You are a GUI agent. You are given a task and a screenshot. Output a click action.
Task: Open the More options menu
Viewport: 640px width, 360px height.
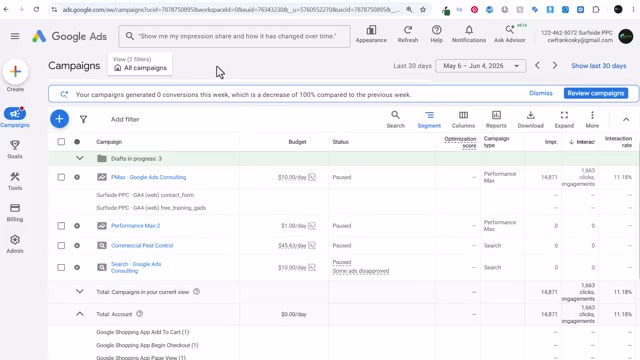pos(592,119)
